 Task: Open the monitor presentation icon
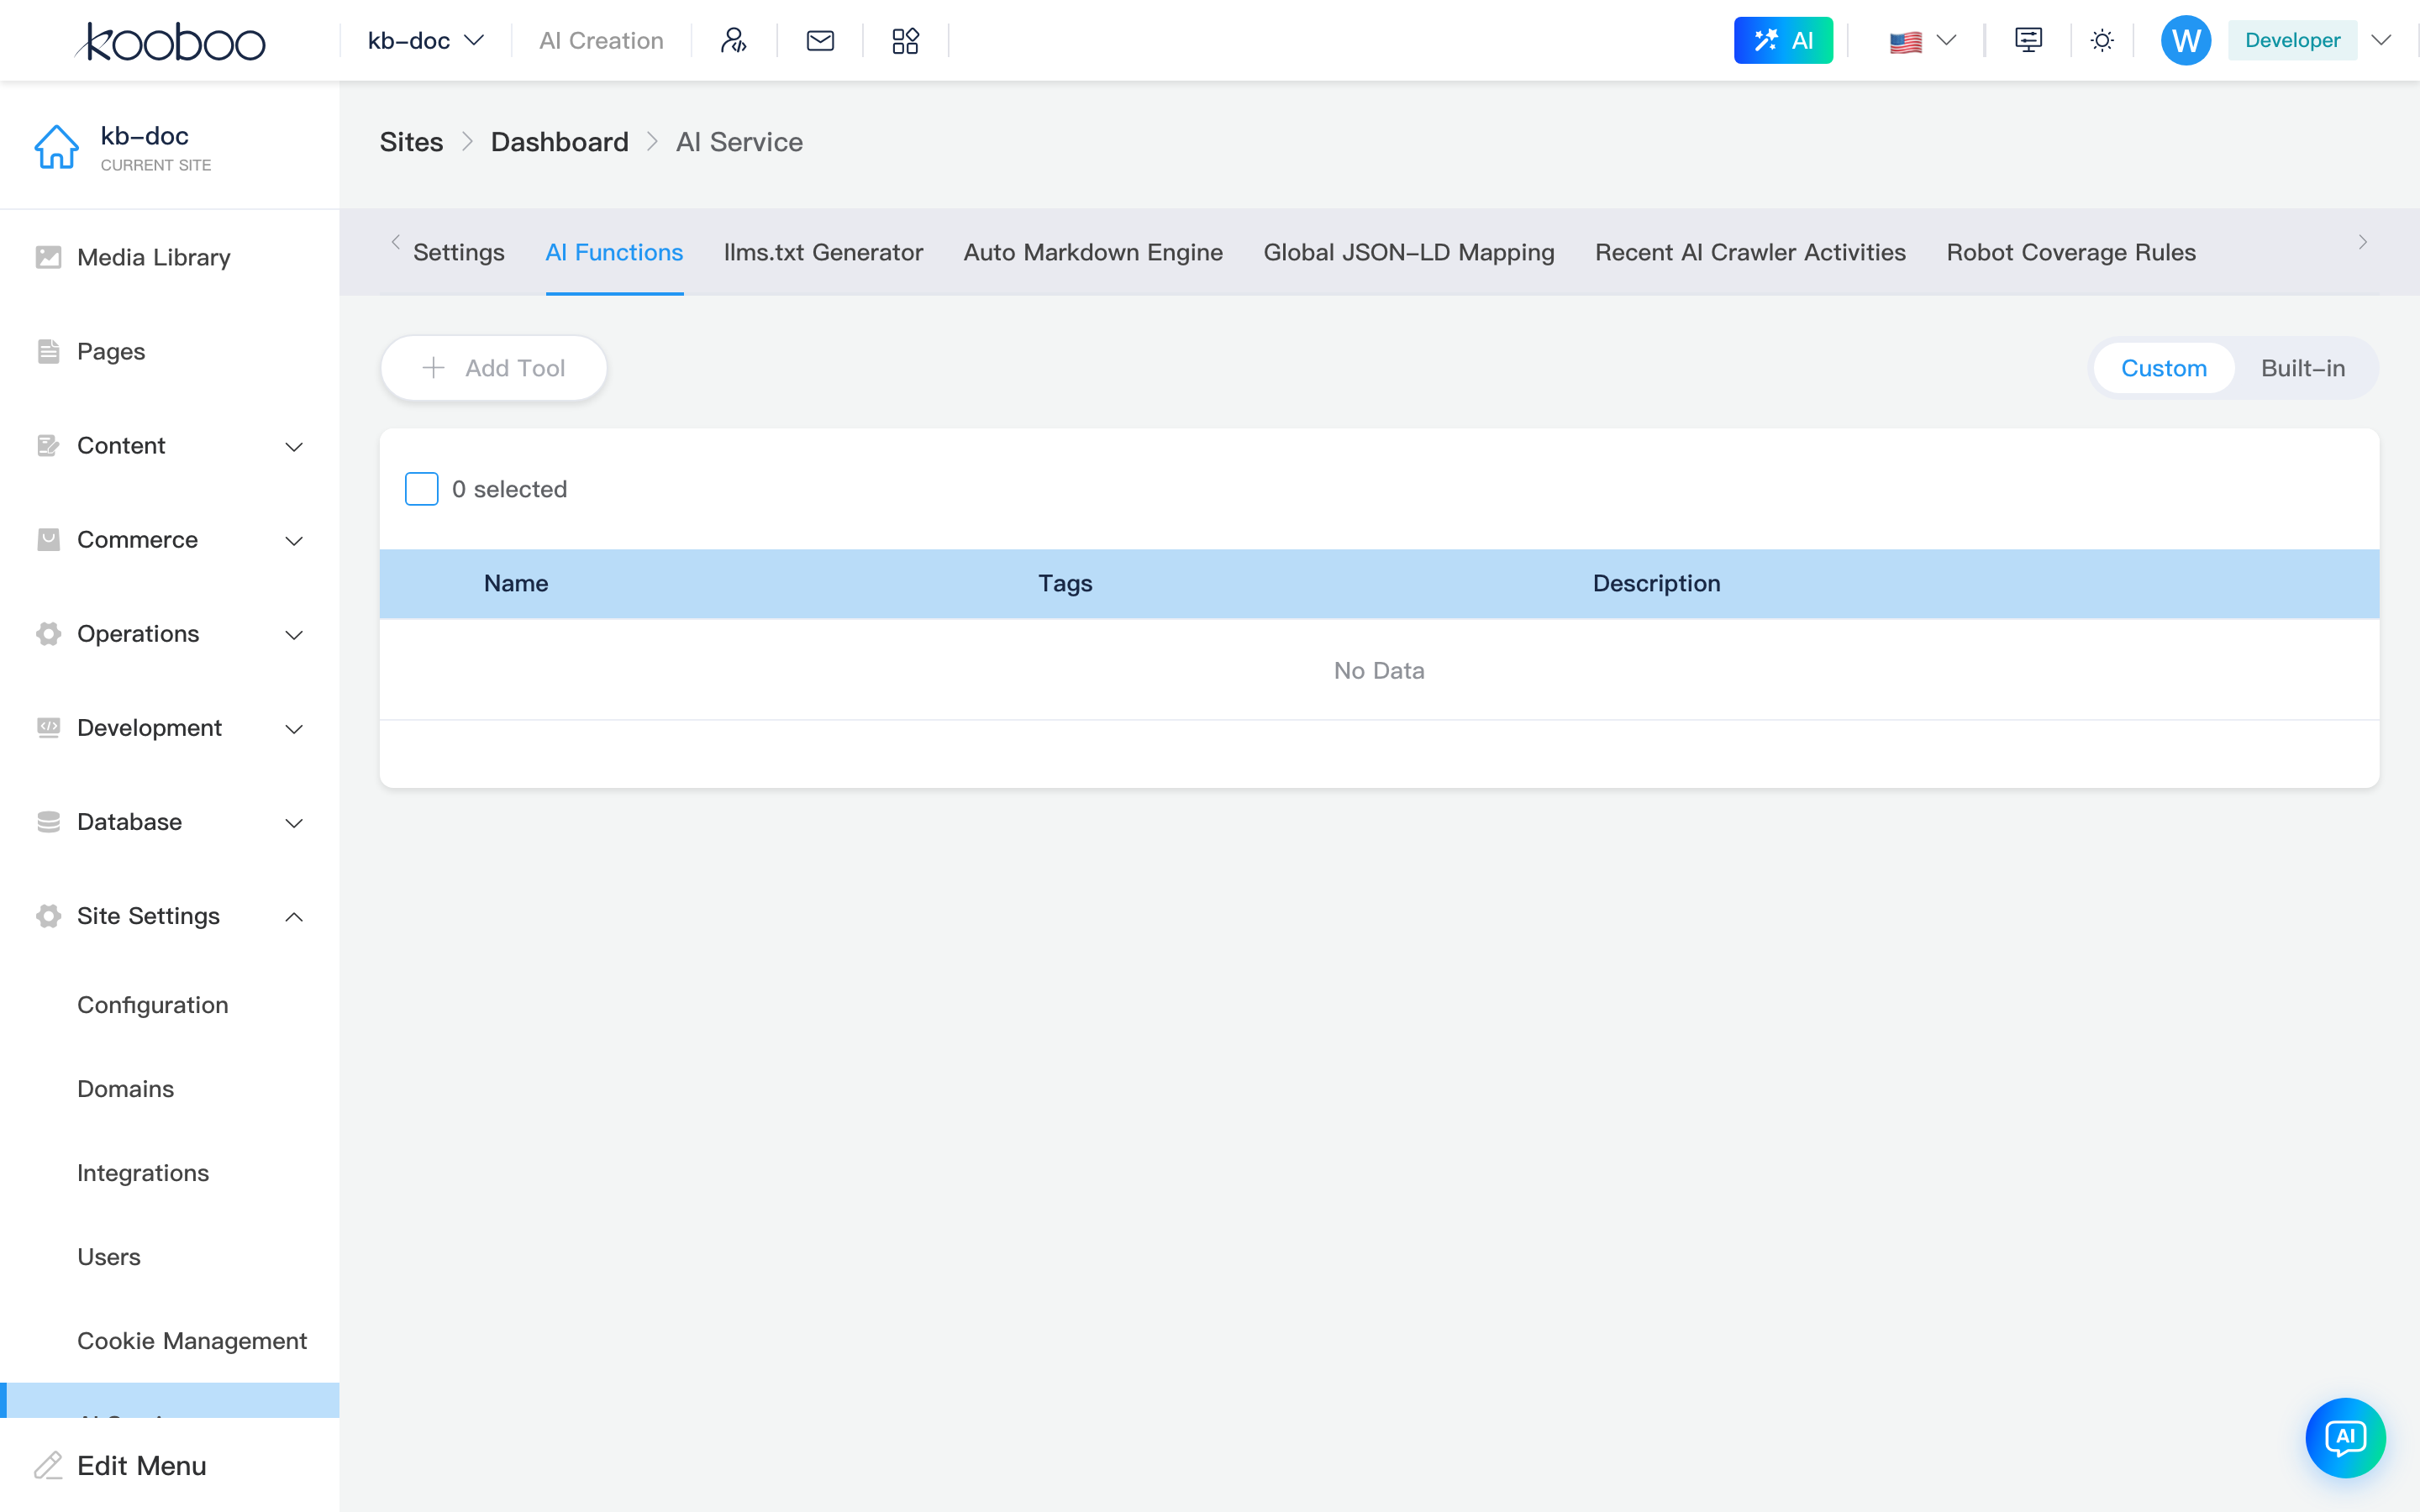pos(2028,40)
